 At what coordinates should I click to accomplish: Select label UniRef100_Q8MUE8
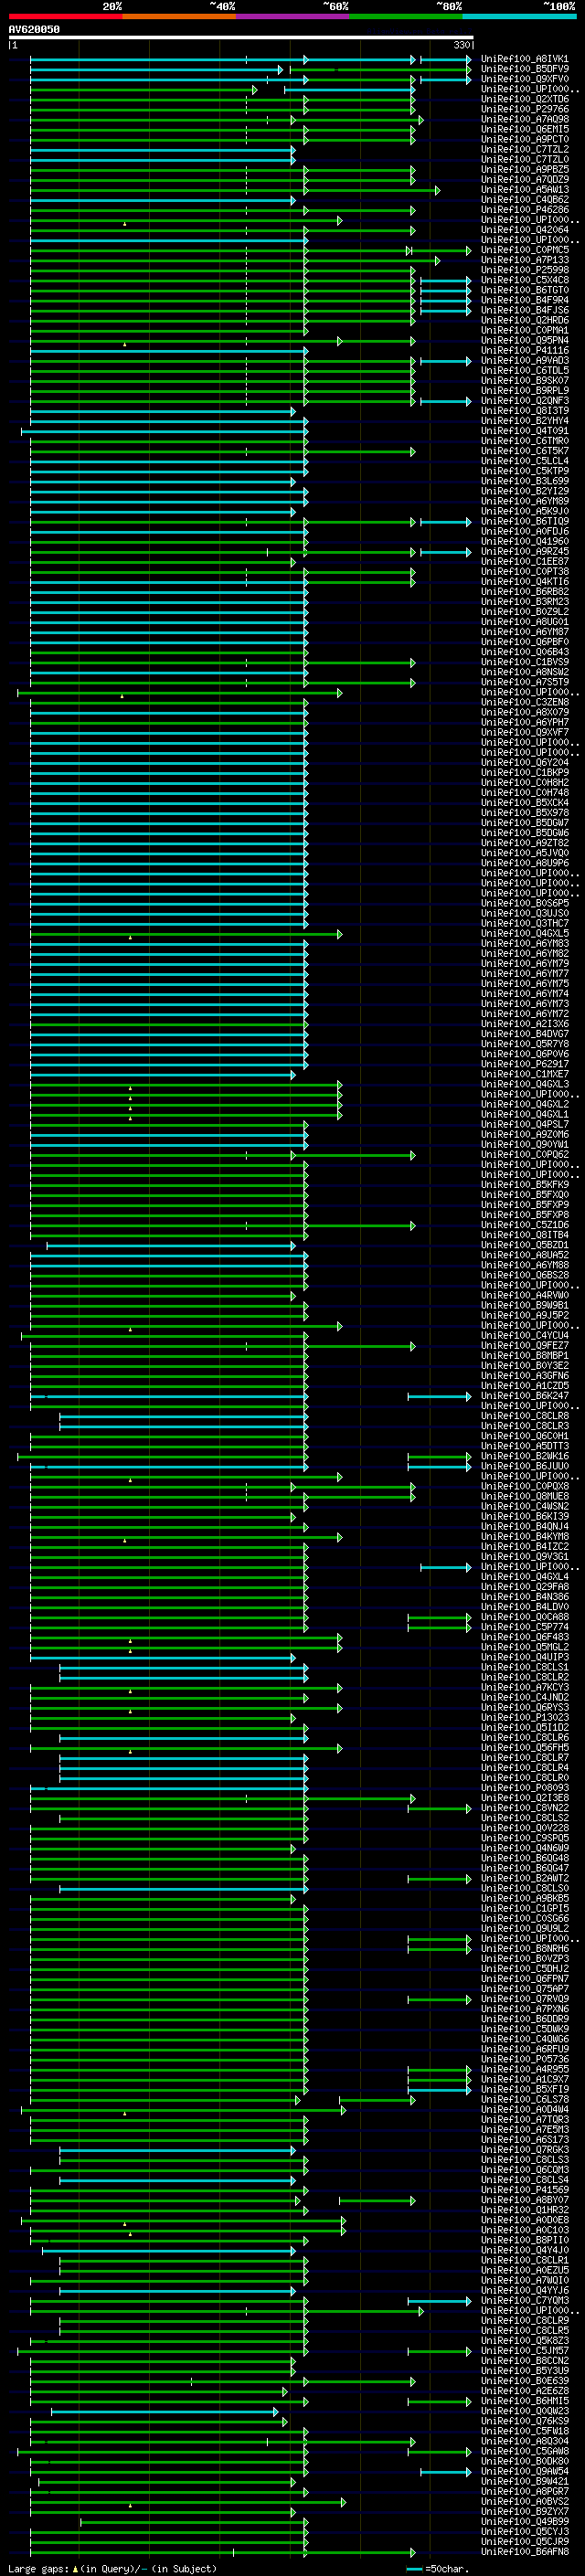[x=524, y=1496]
